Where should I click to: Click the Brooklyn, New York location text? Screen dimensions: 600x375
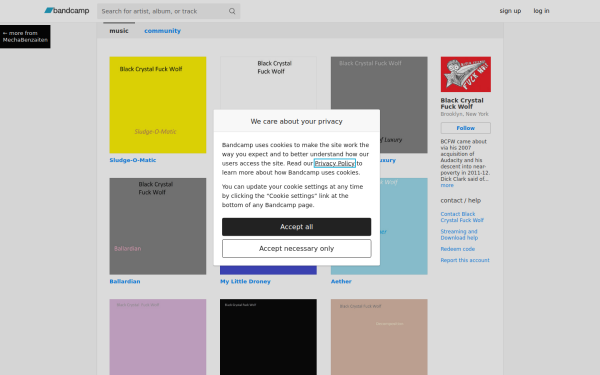465,114
